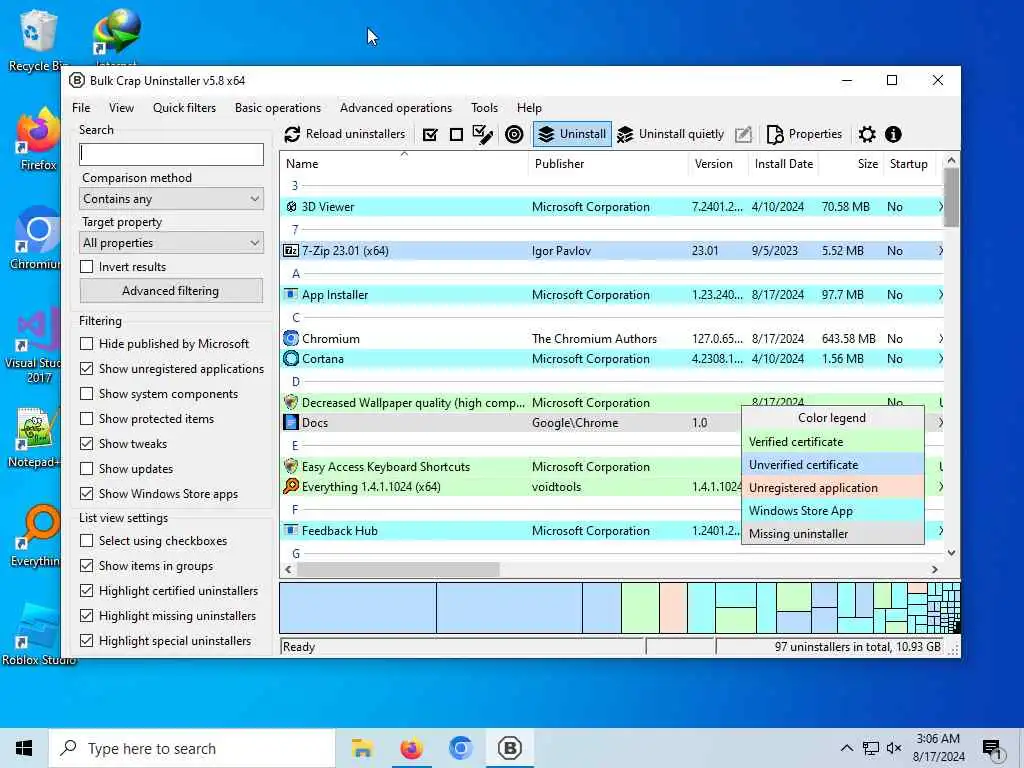Sort by the Version column header
The image size is (1024, 768).
pyautogui.click(x=718, y=164)
